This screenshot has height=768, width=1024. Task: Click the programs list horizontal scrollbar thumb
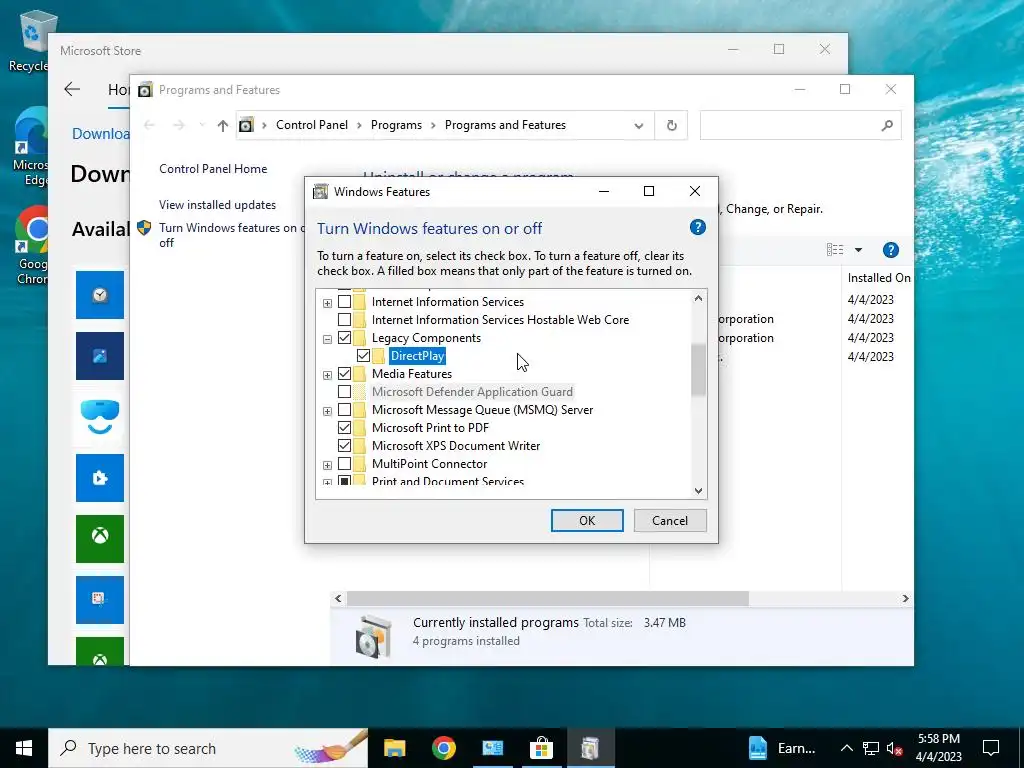click(547, 598)
